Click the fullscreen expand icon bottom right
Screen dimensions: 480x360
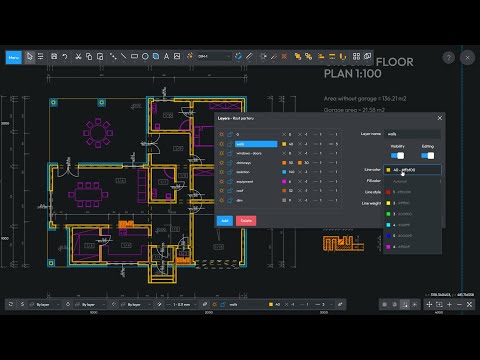coord(469,304)
